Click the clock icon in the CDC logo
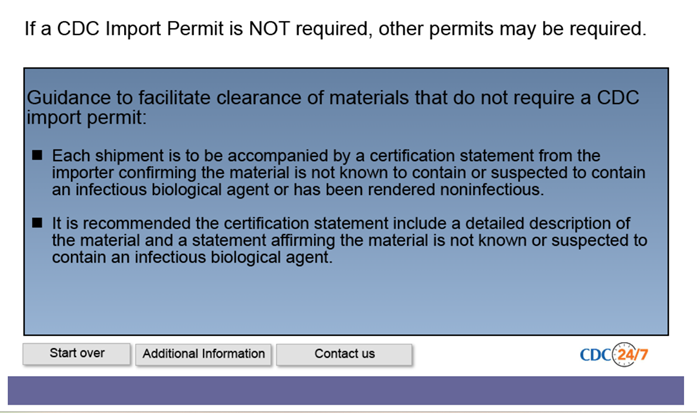This screenshot has width=697, height=413. pyautogui.click(x=624, y=354)
